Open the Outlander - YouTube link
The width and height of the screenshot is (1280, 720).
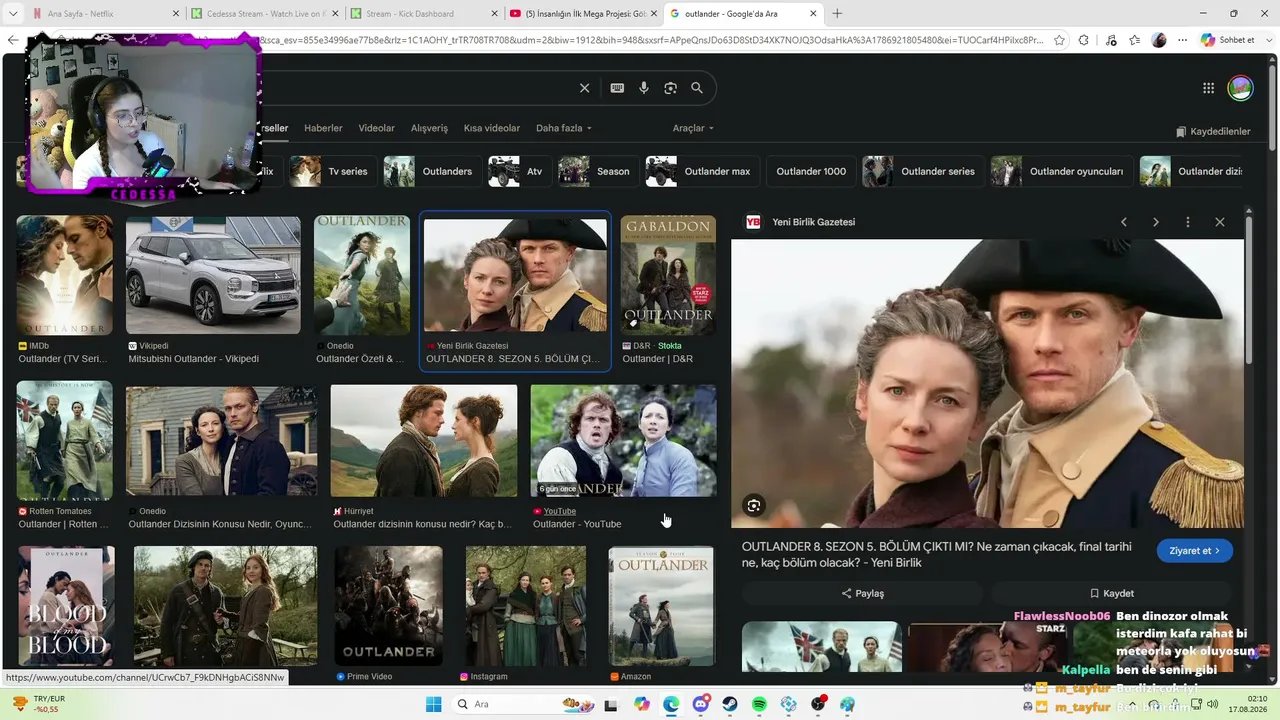click(x=577, y=524)
